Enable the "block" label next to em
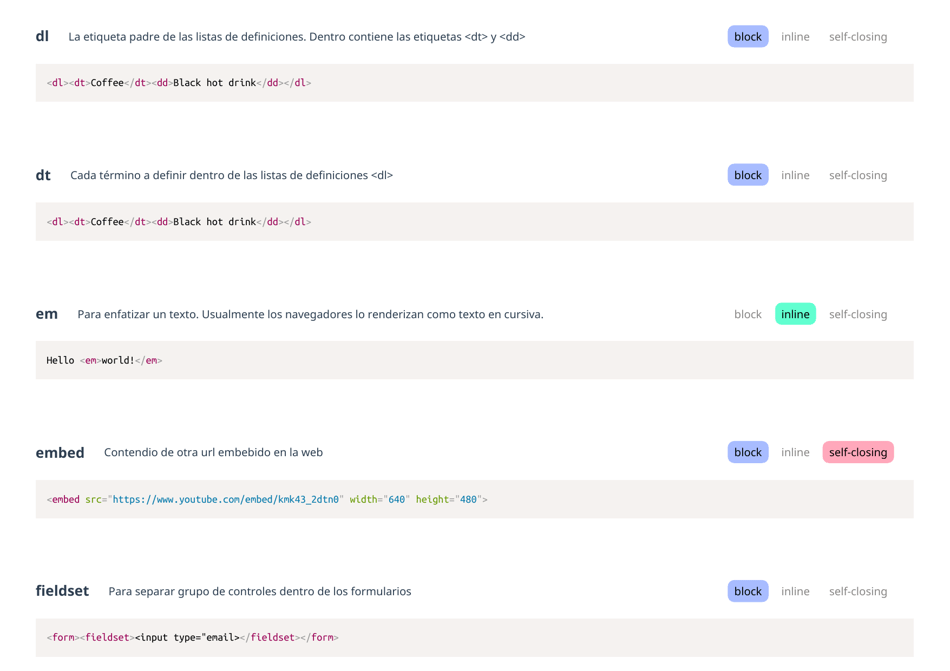The width and height of the screenshot is (950, 671). 747,313
